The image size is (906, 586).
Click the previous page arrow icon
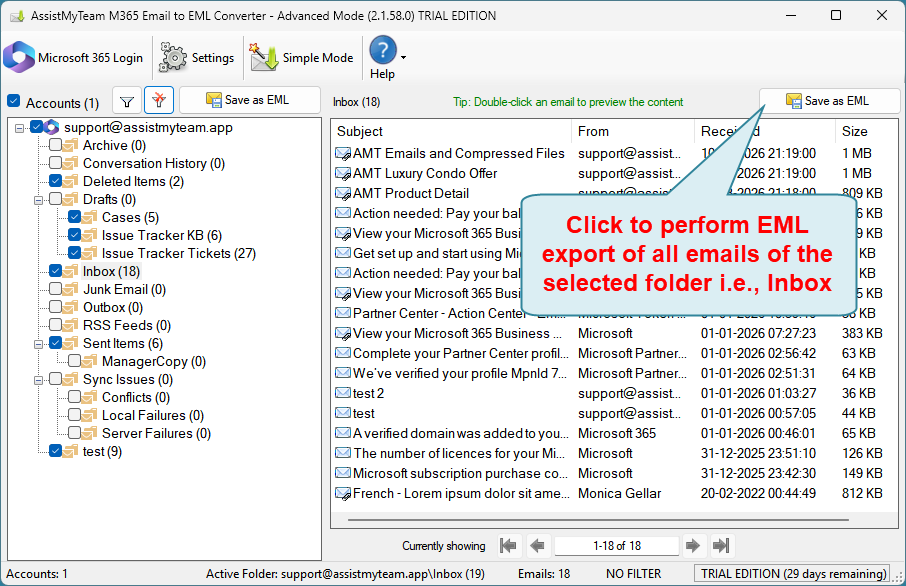click(x=537, y=545)
